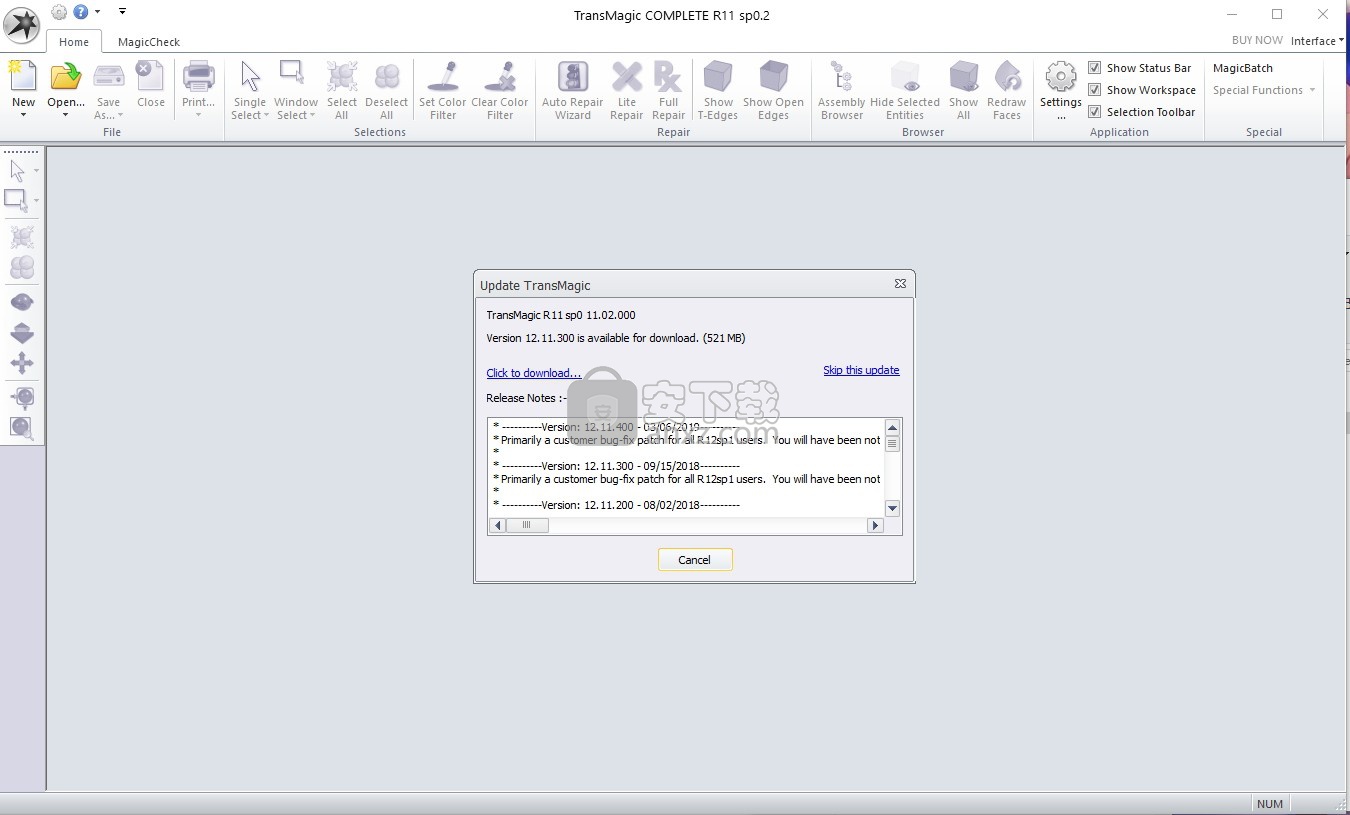The height and width of the screenshot is (815, 1350).
Task: Click BUY NOW in the top bar
Action: (x=1257, y=40)
